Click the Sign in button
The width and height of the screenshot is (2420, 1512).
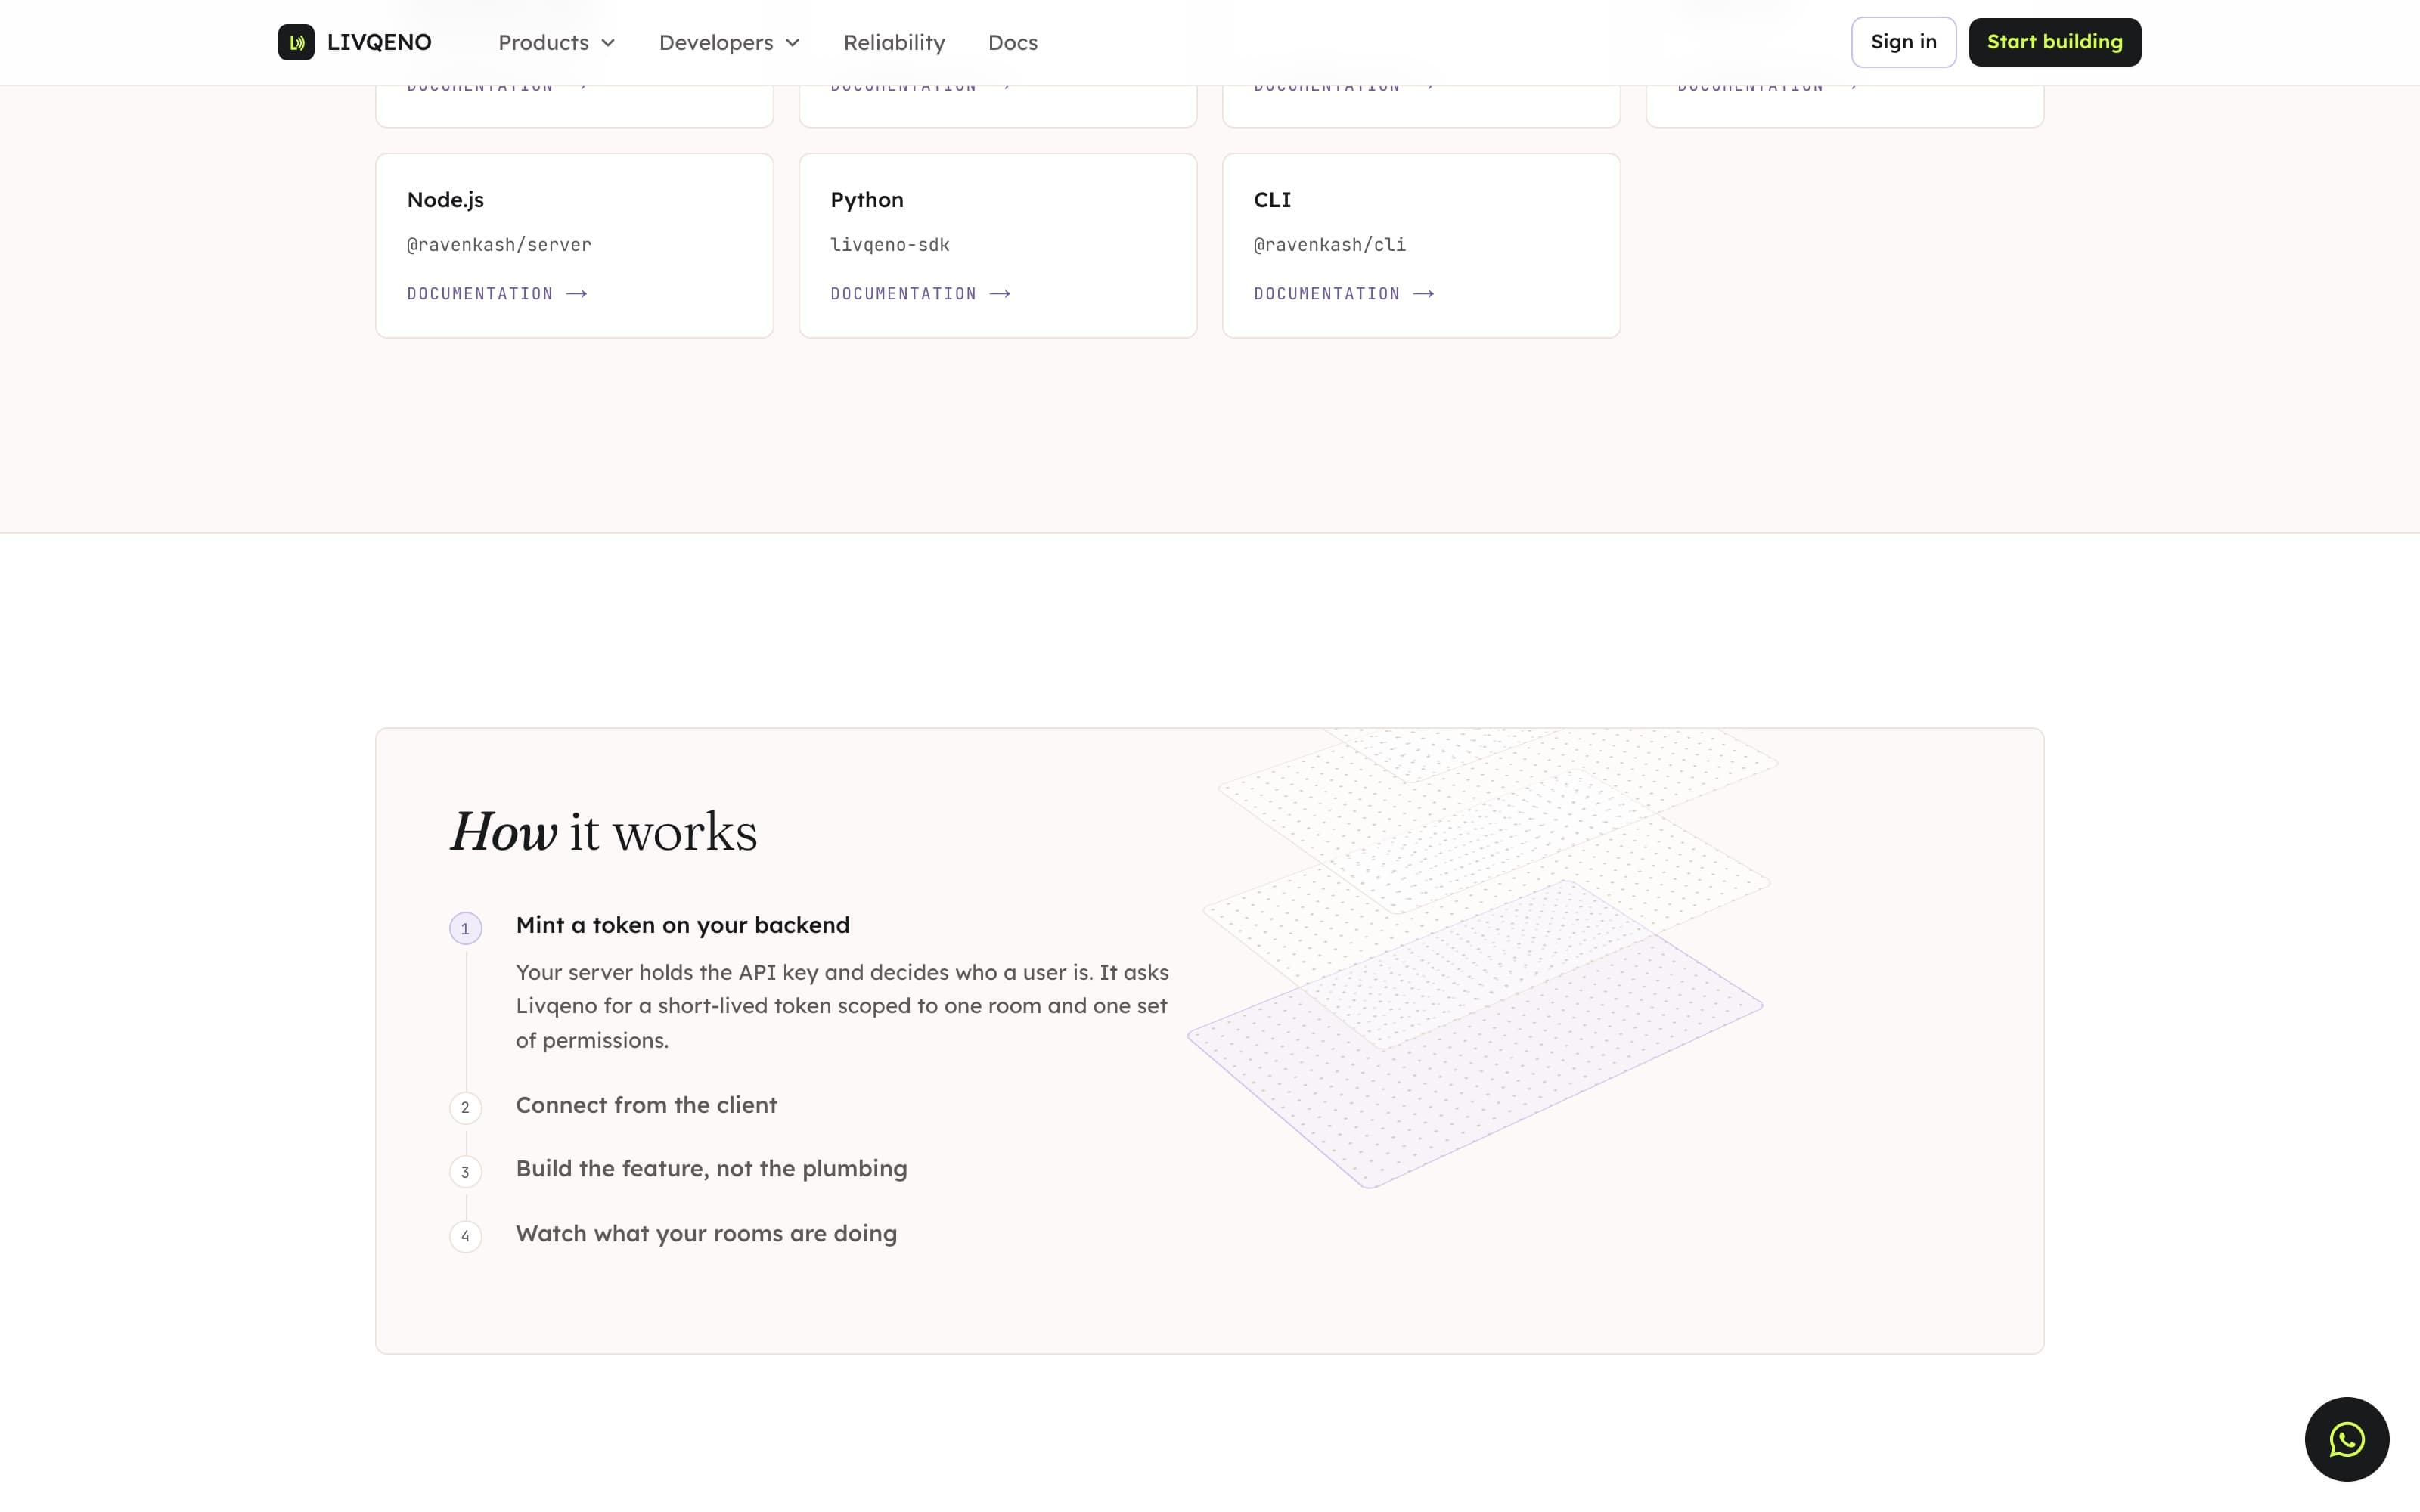1903,42
